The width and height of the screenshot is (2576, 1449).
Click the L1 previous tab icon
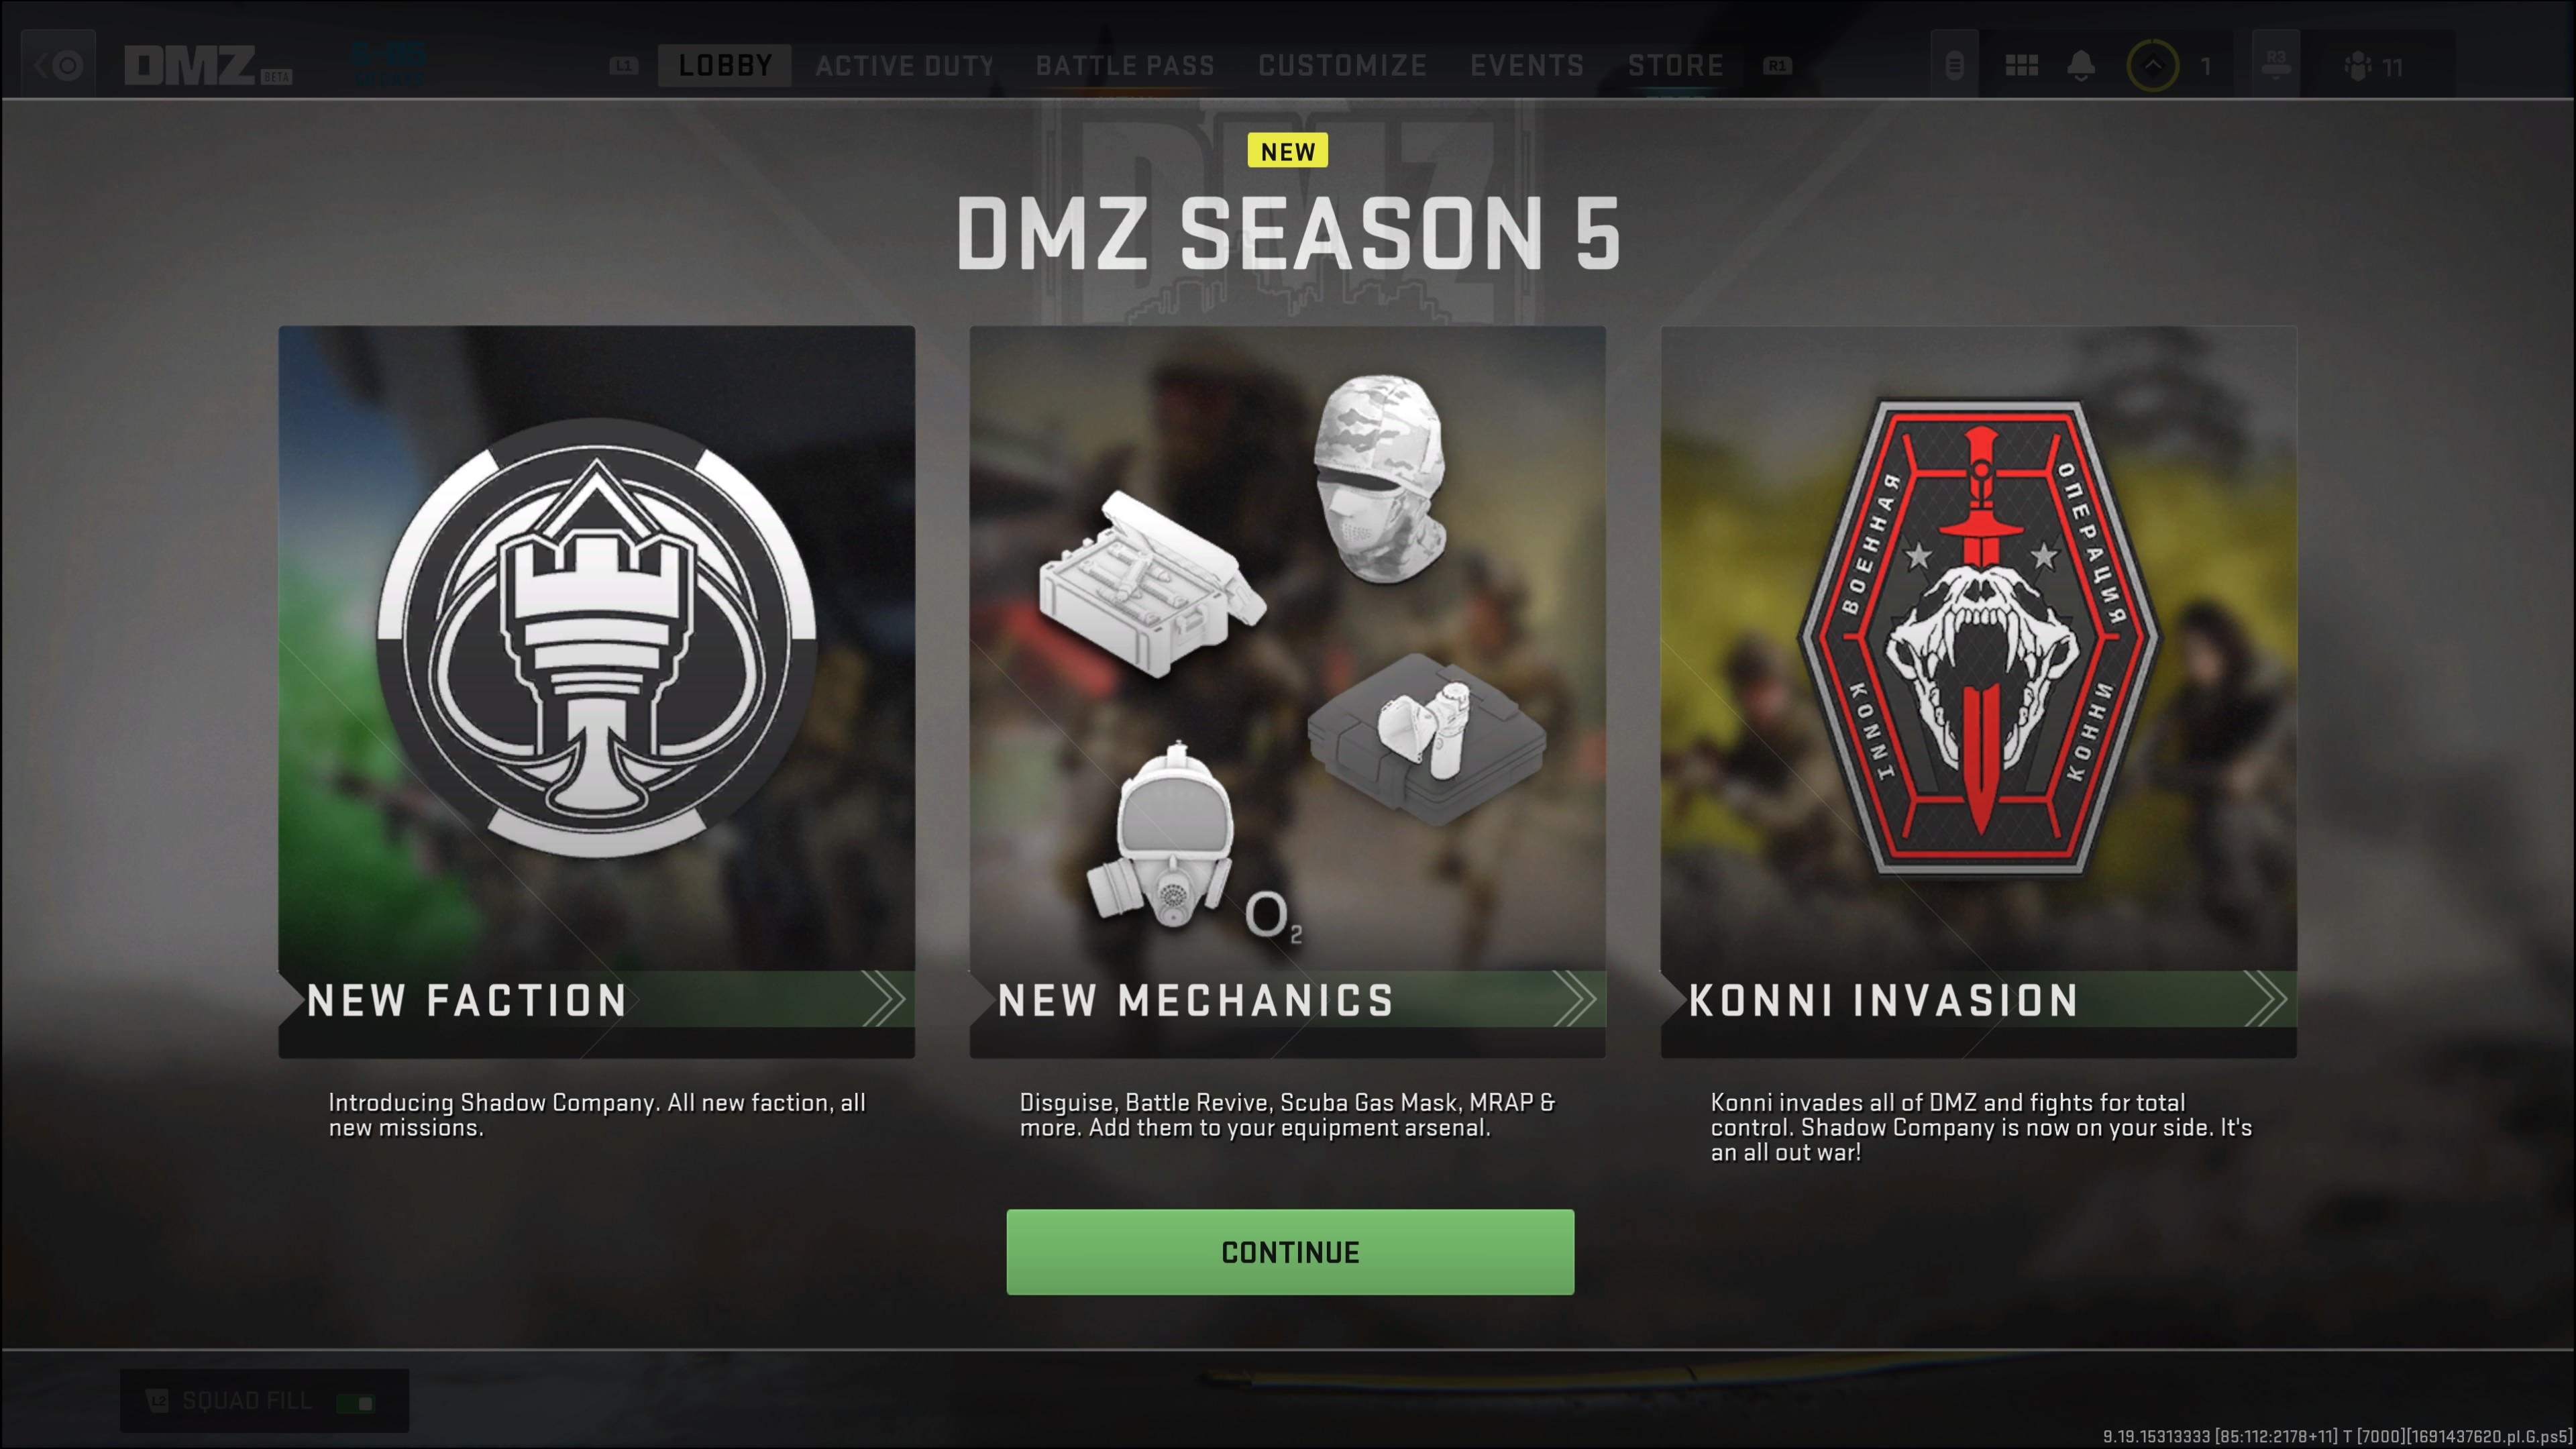click(624, 66)
